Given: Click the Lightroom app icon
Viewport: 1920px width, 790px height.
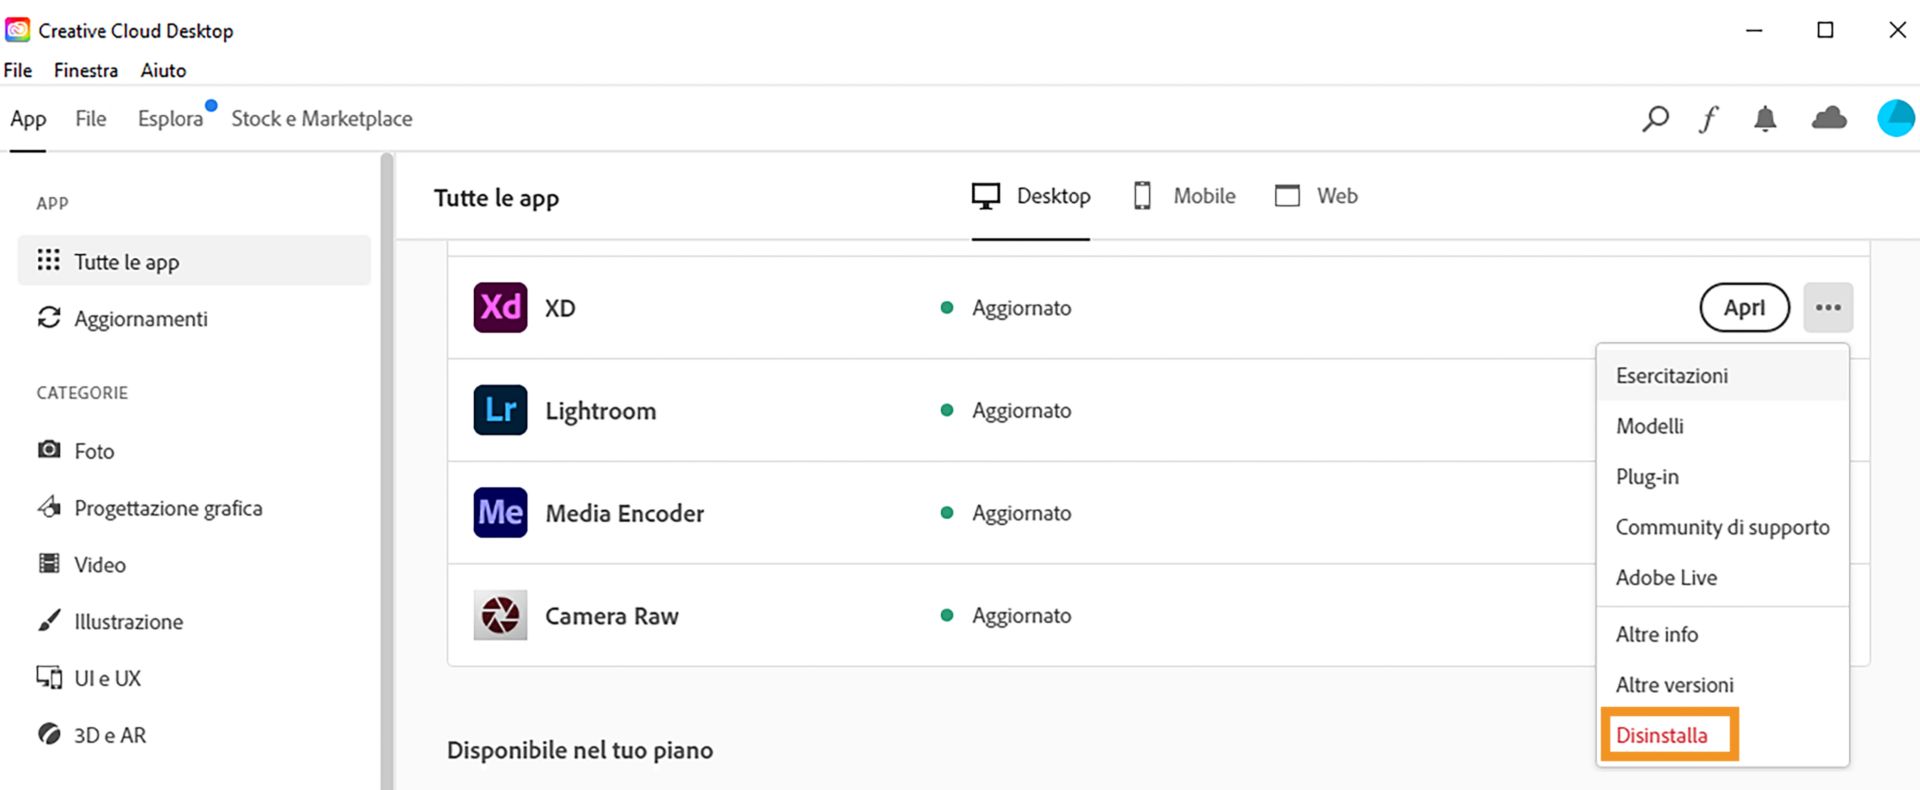Looking at the screenshot, I should coord(500,410).
